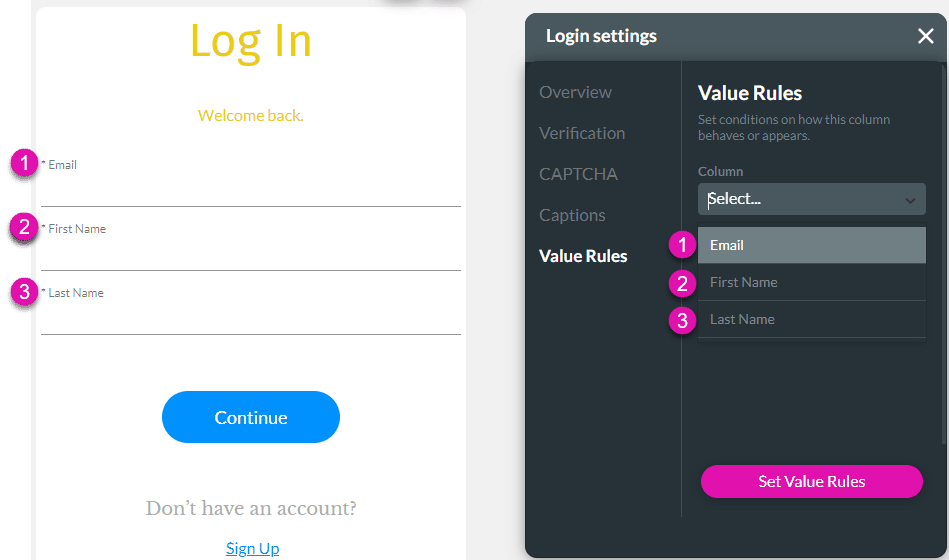Image resolution: width=949 pixels, height=560 pixels.
Task: Click the blue Continue button
Action: pyautogui.click(x=251, y=417)
